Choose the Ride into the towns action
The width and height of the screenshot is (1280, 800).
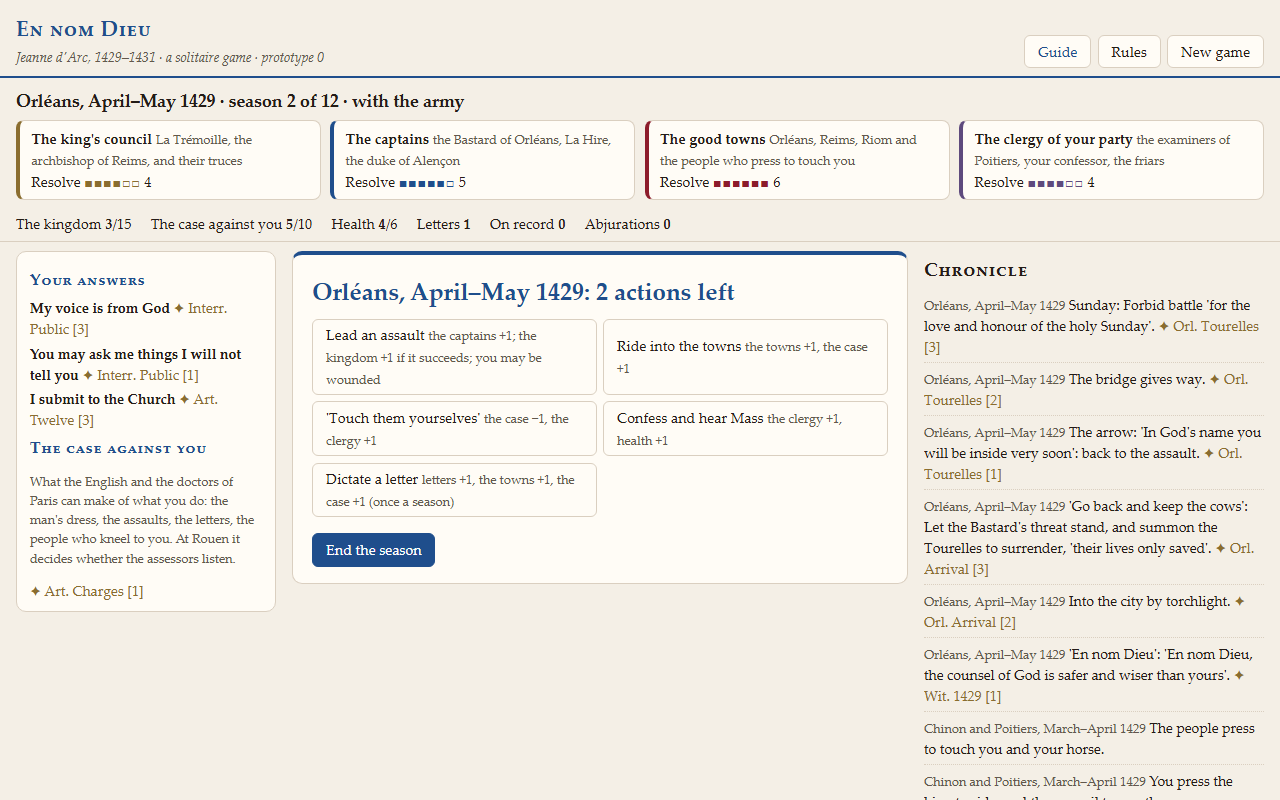point(745,357)
